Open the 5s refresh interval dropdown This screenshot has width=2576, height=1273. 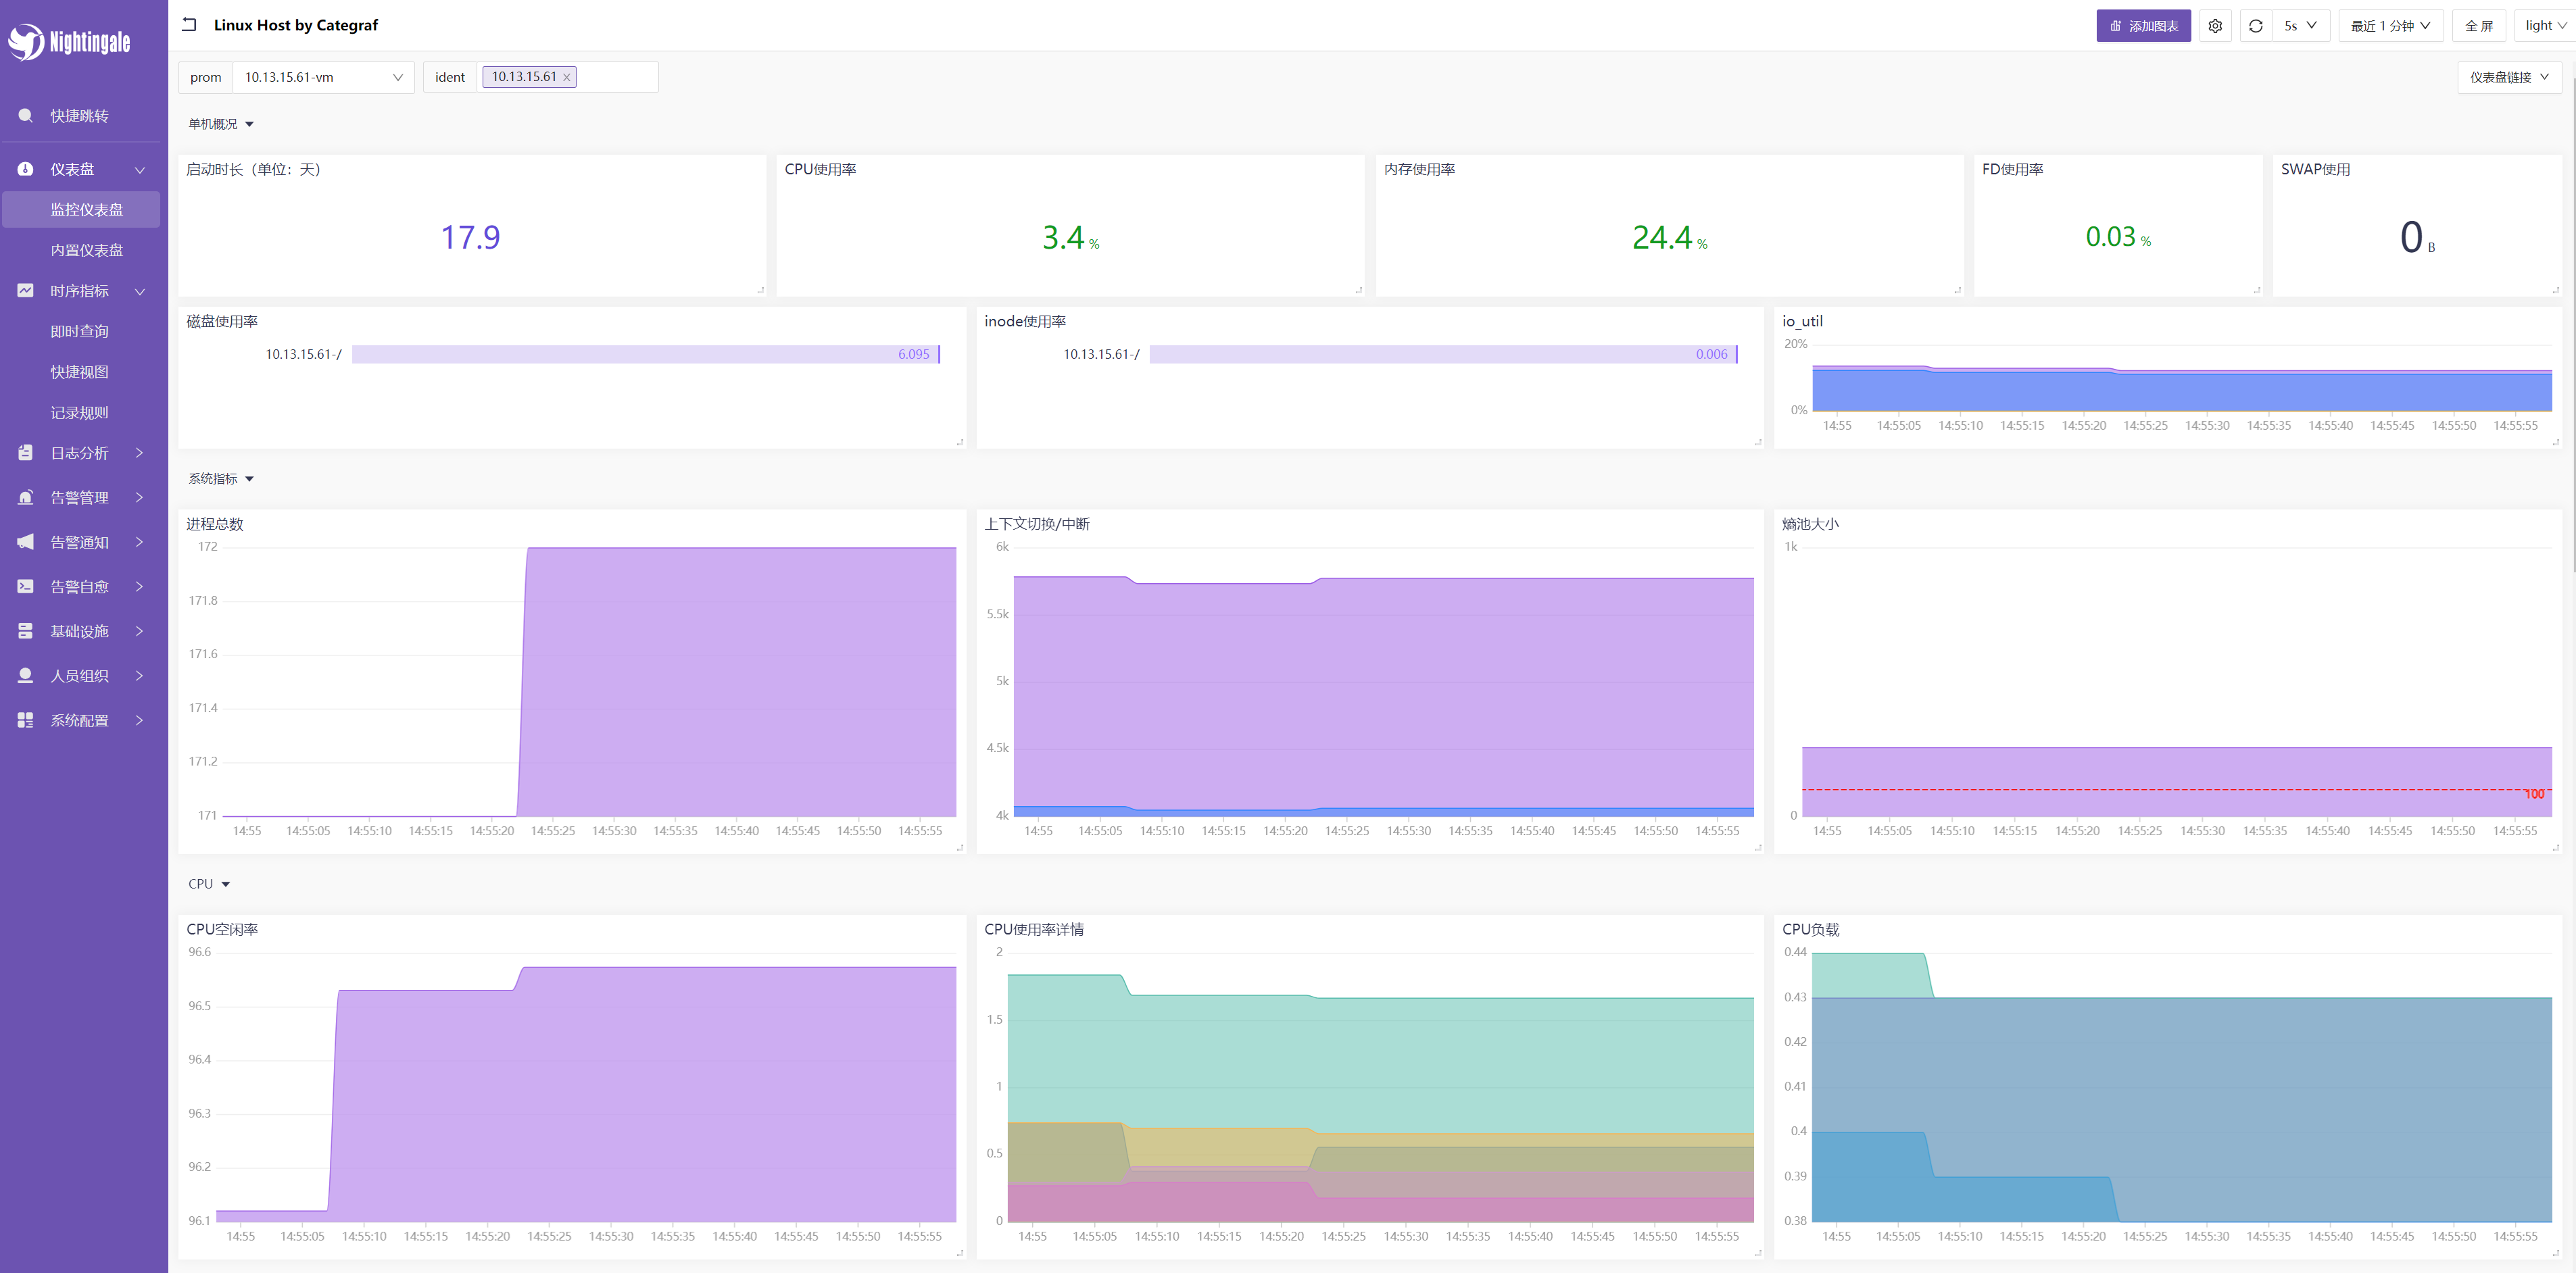tap(2300, 26)
